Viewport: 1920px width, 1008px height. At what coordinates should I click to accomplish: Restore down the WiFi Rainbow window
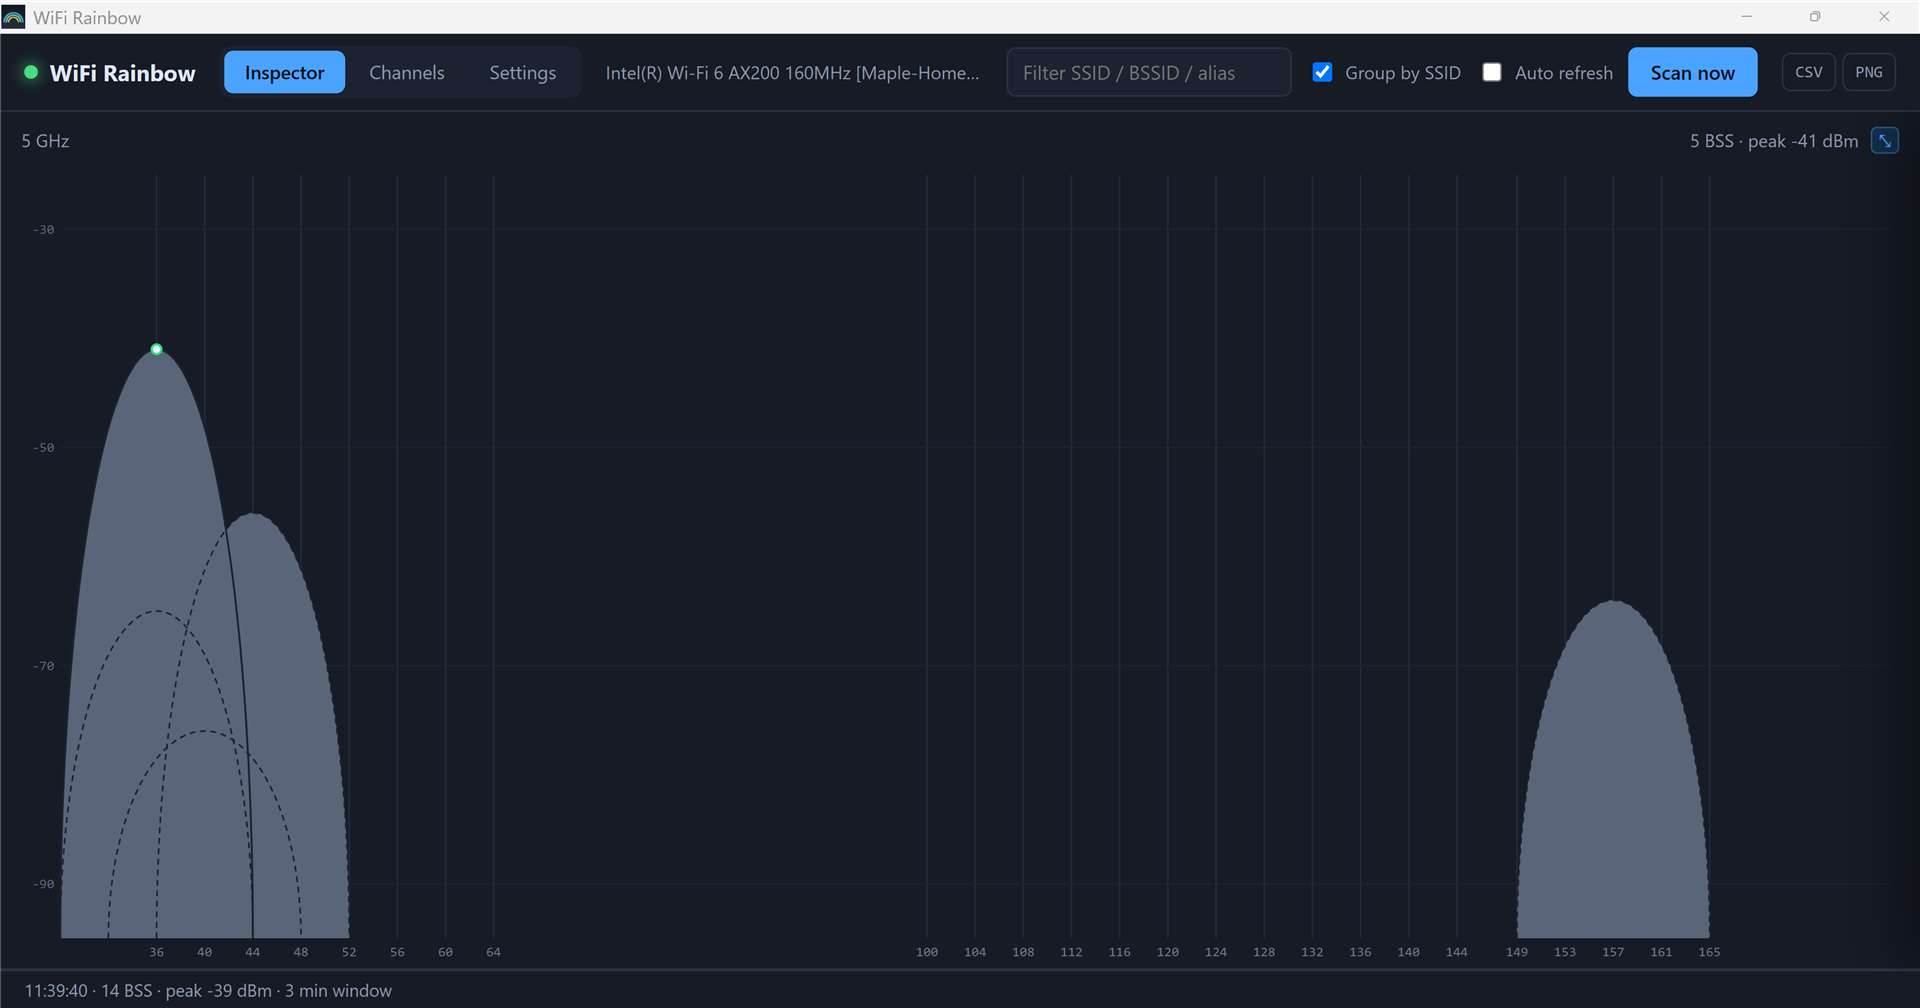click(x=1815, y=17)
